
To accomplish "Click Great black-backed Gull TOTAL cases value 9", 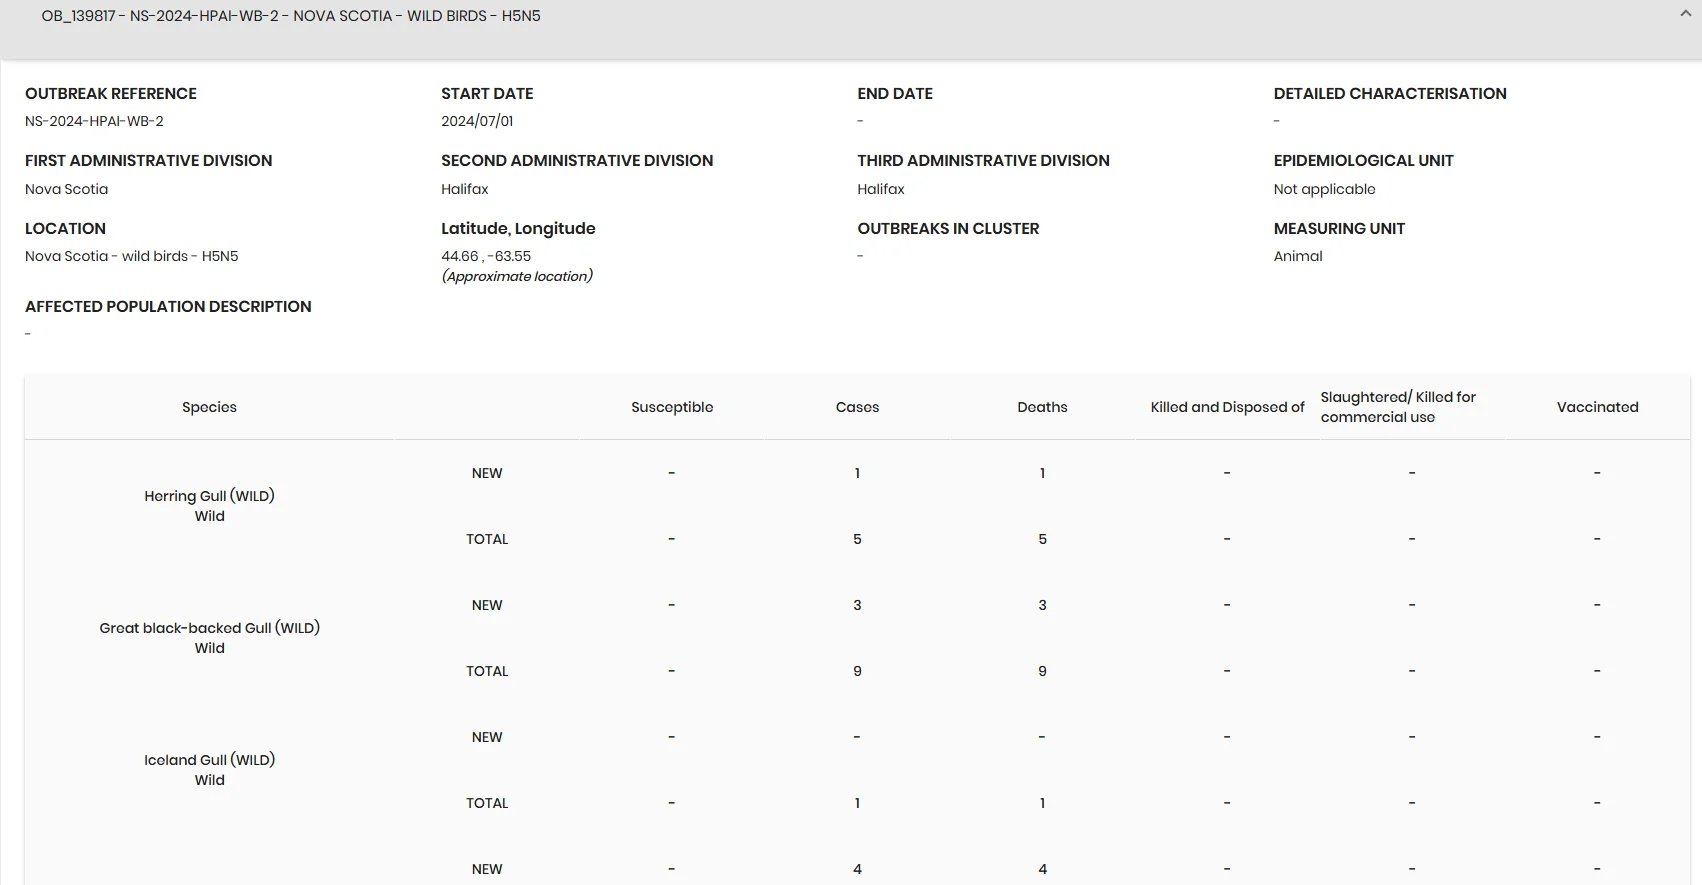I will point(857,671).
